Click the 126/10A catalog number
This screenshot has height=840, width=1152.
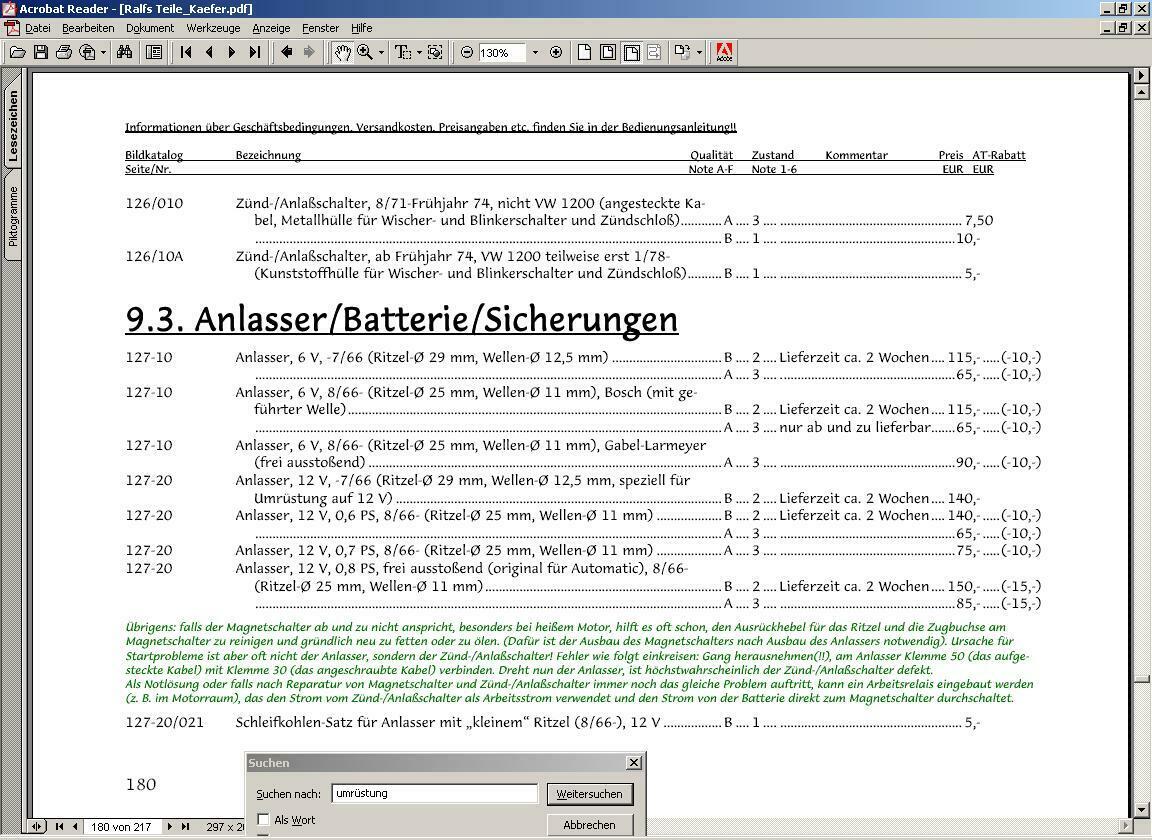coord(154,256)
